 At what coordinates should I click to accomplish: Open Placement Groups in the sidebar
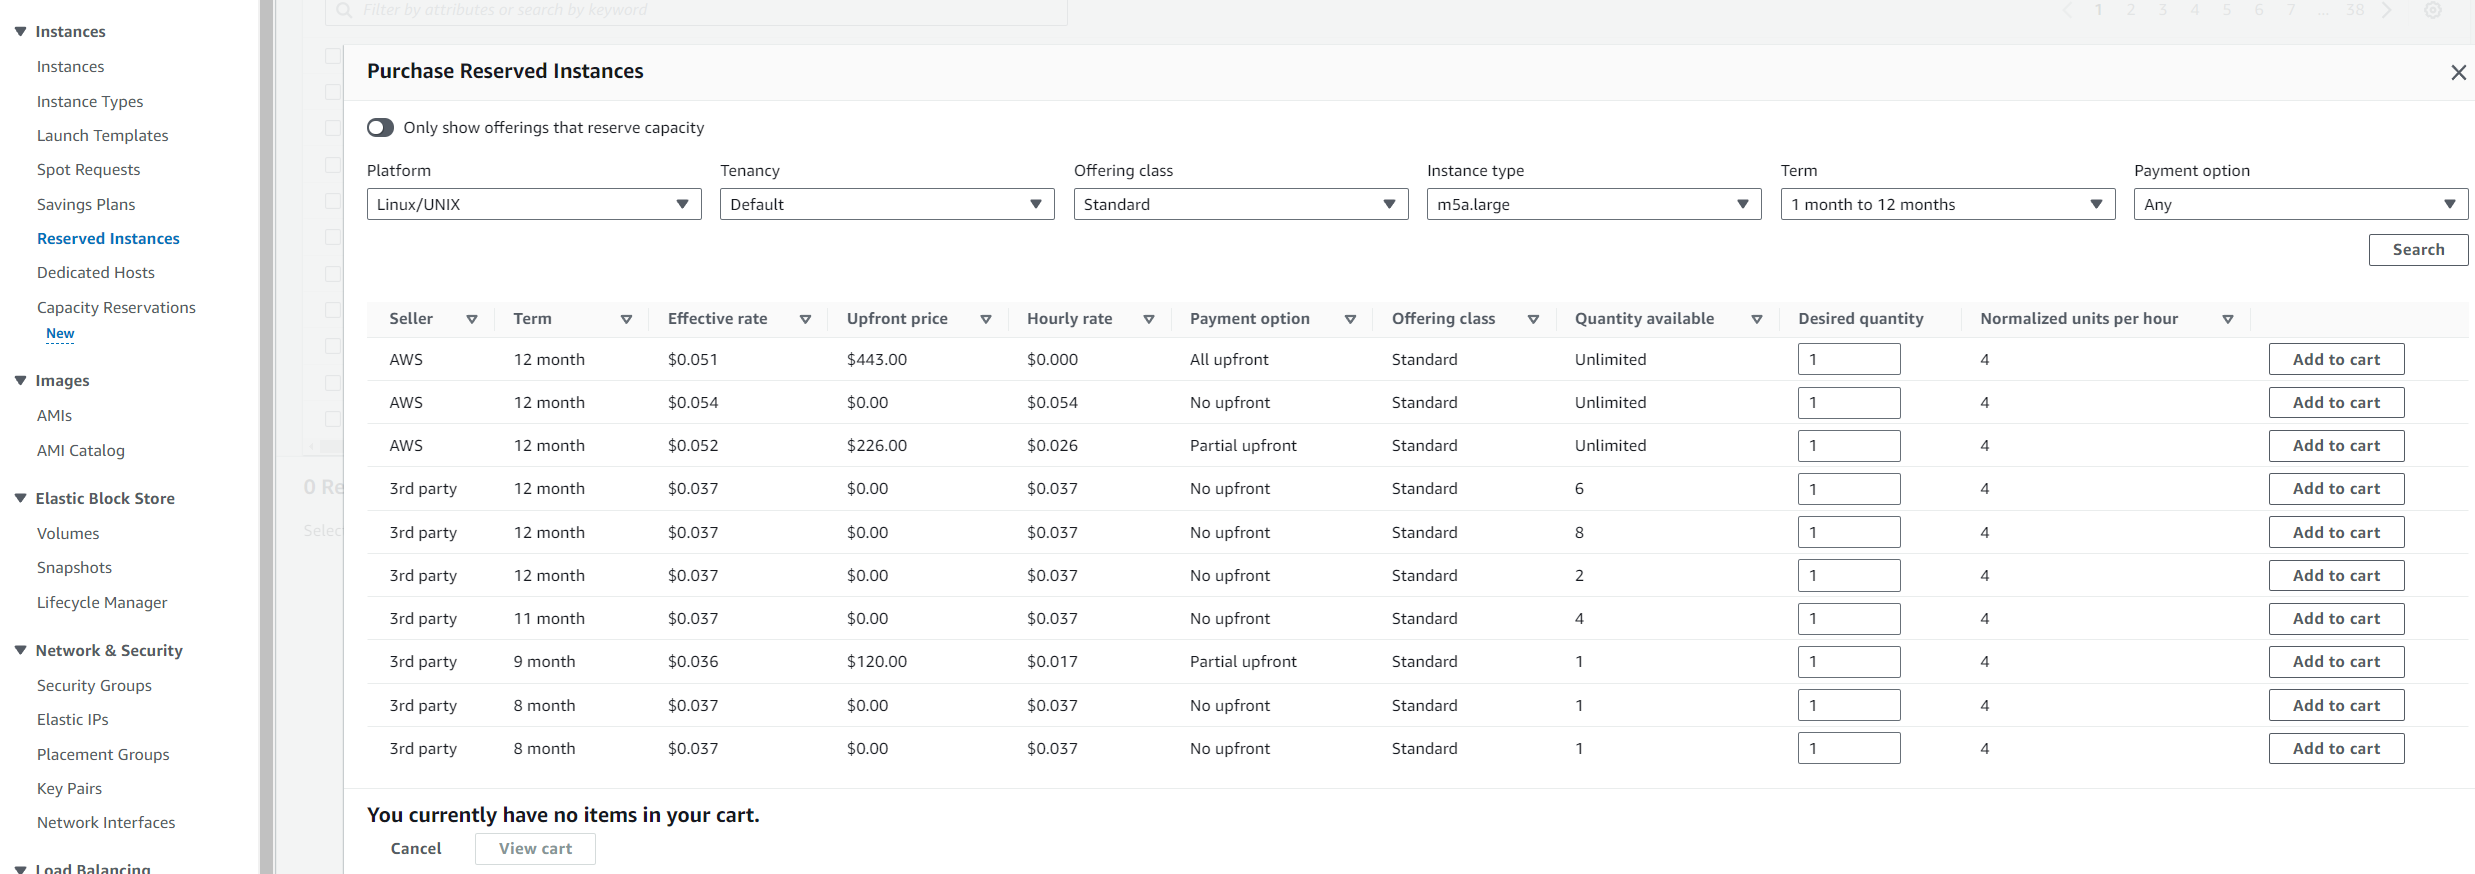pyautogui.click(x=103, y=754)
